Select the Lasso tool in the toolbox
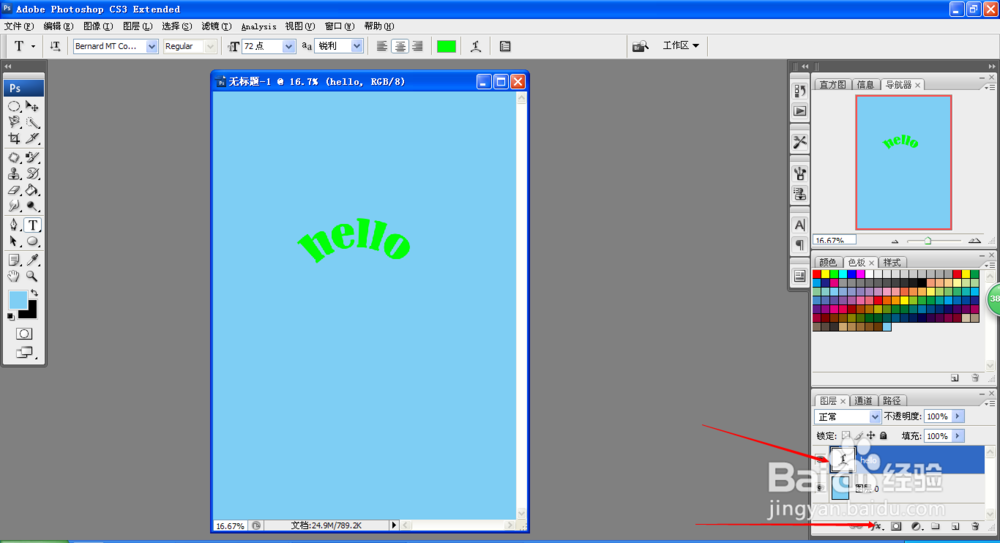This screenshot has height=543, width=1000. tap(14, 123)
